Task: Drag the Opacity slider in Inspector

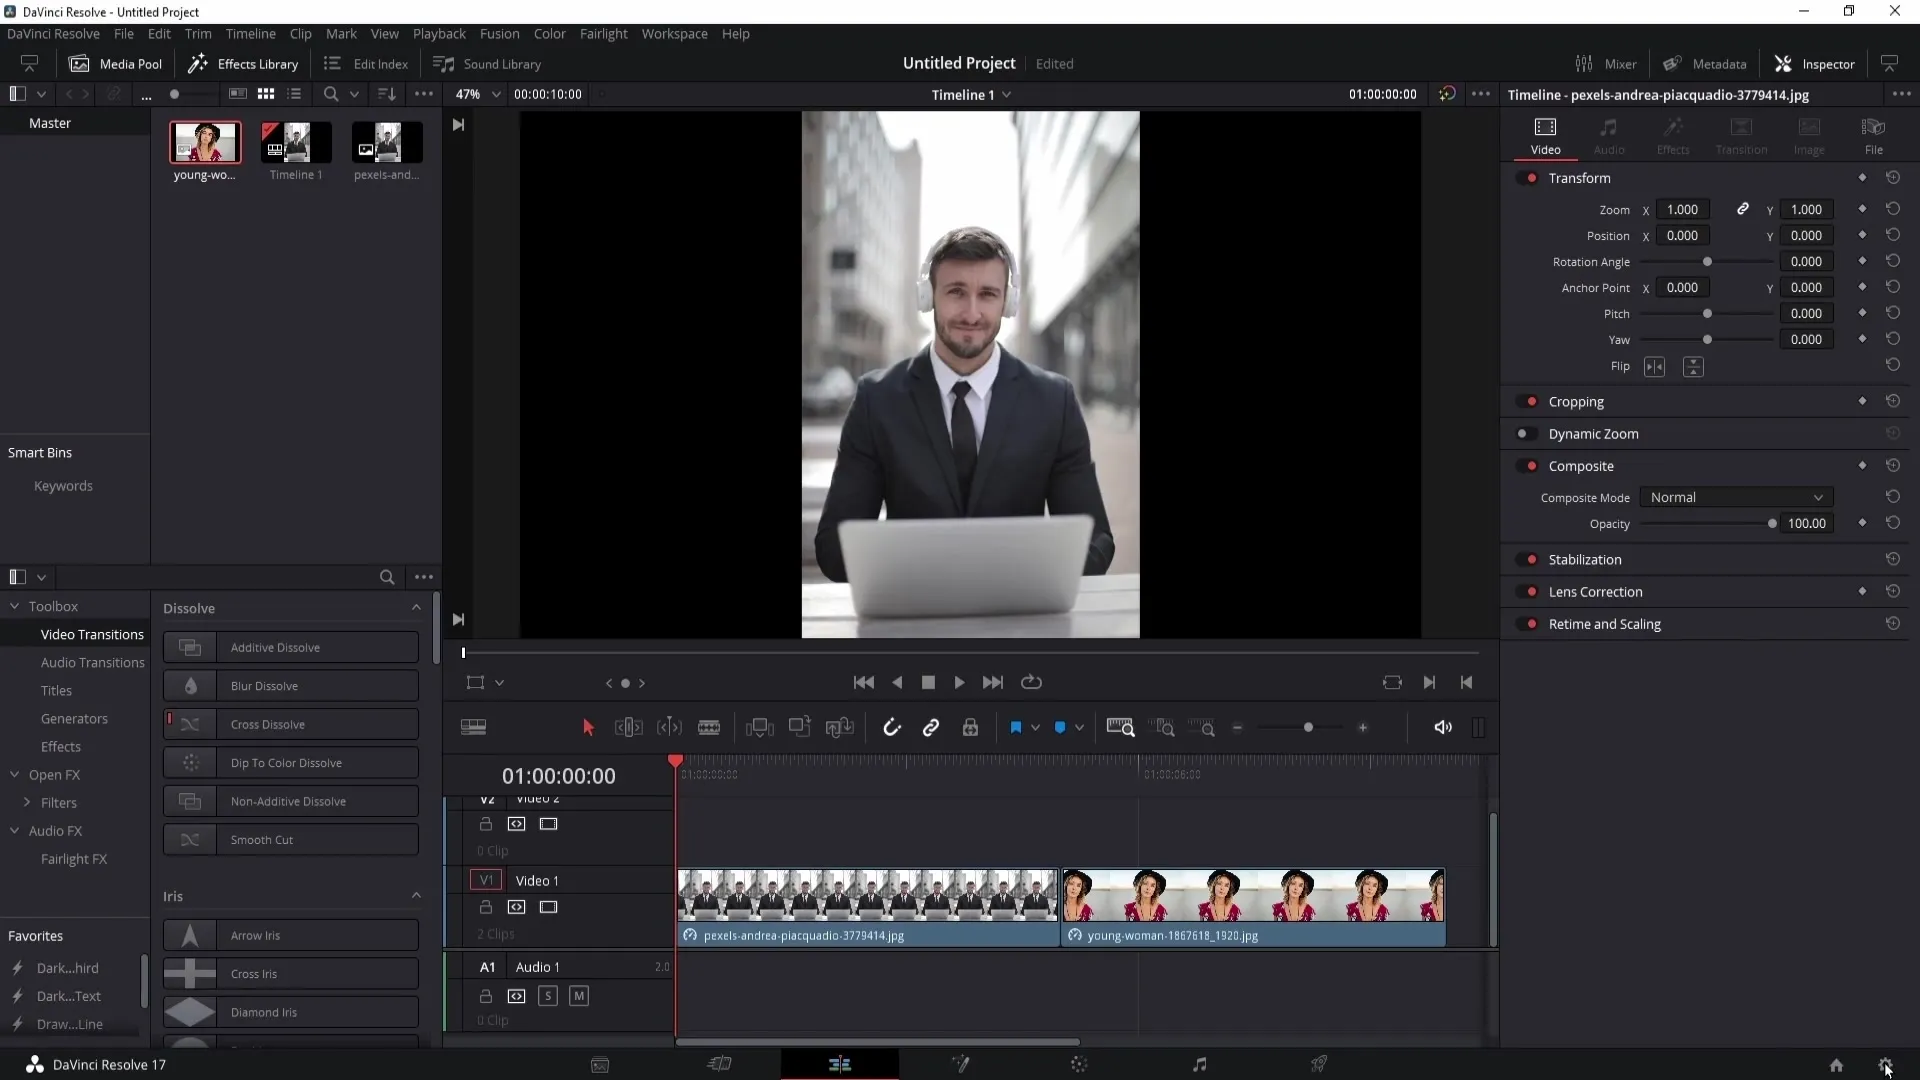Action: tap(1771, 524)
